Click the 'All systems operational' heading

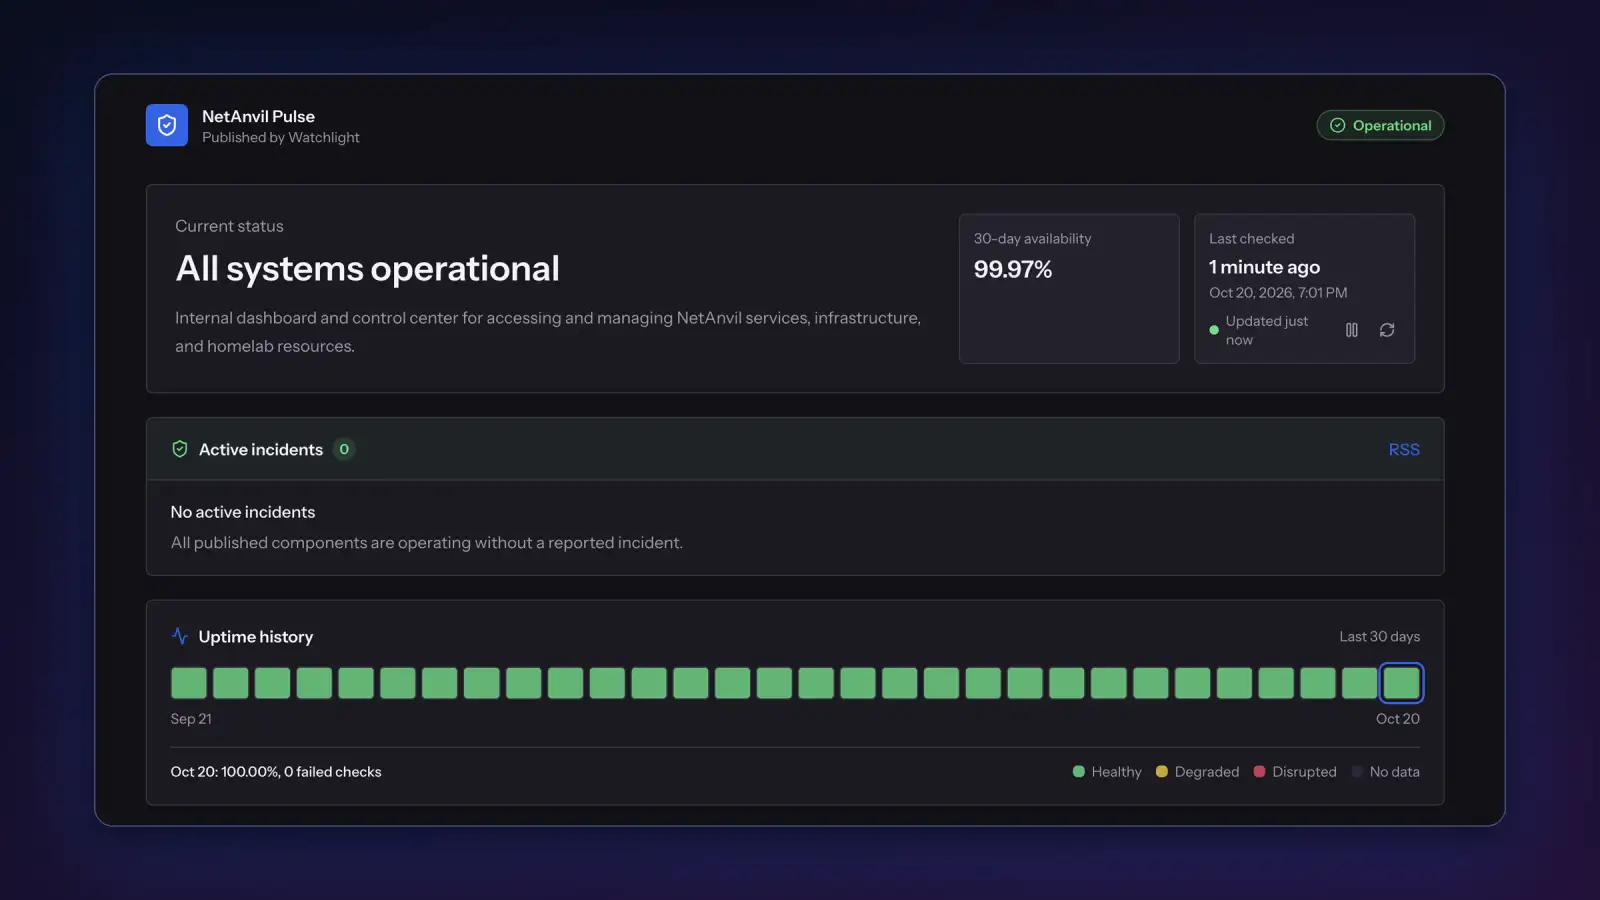click(x=367, y=268)
